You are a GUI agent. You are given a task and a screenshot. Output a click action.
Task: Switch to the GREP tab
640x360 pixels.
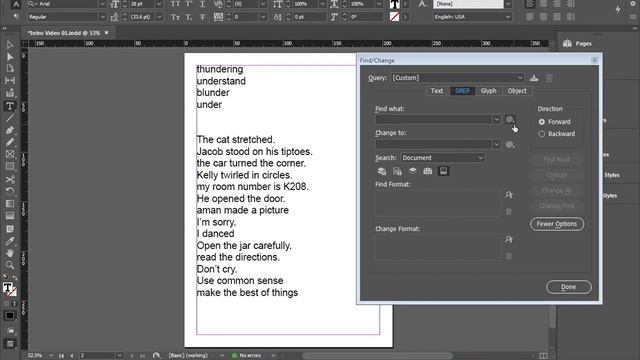coord(462,91)
